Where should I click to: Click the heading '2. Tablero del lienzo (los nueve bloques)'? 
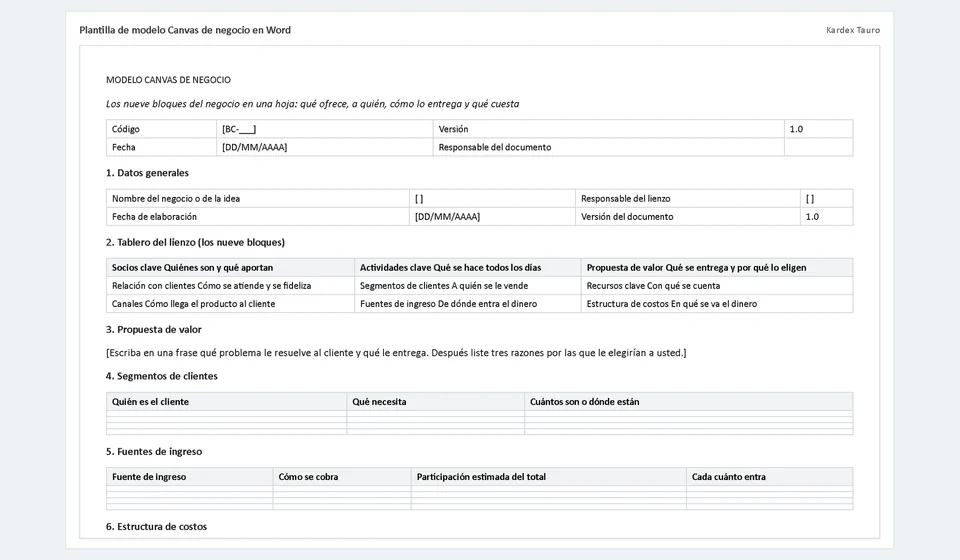195,242
